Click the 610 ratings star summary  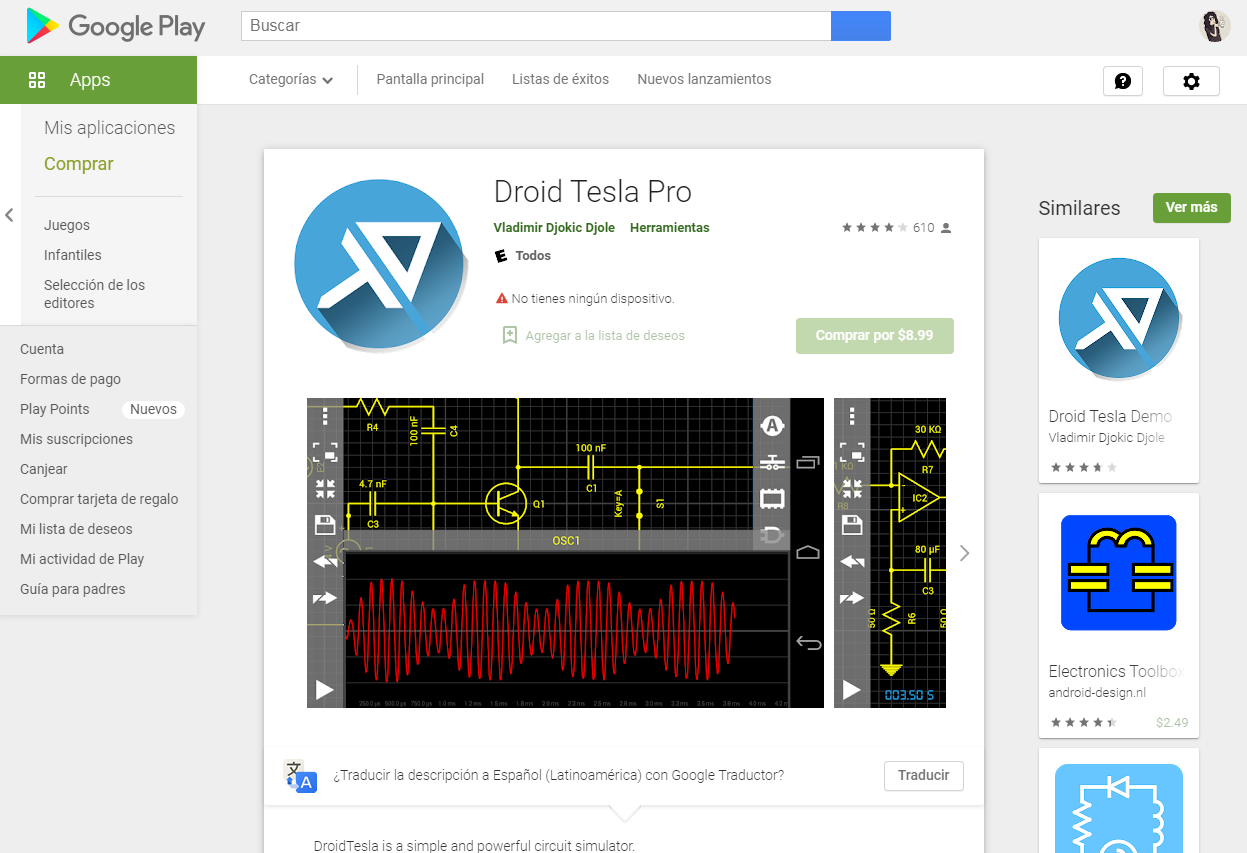click(896, 227)
